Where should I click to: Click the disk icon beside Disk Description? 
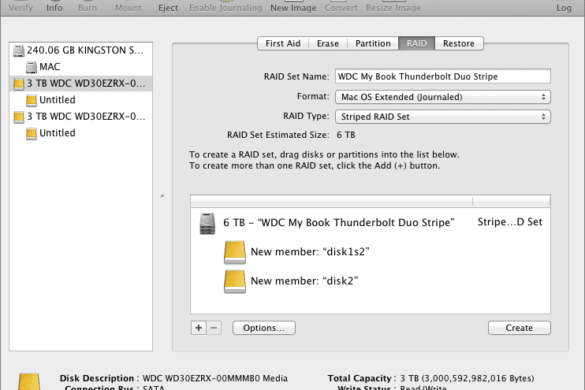coord(29,381)
